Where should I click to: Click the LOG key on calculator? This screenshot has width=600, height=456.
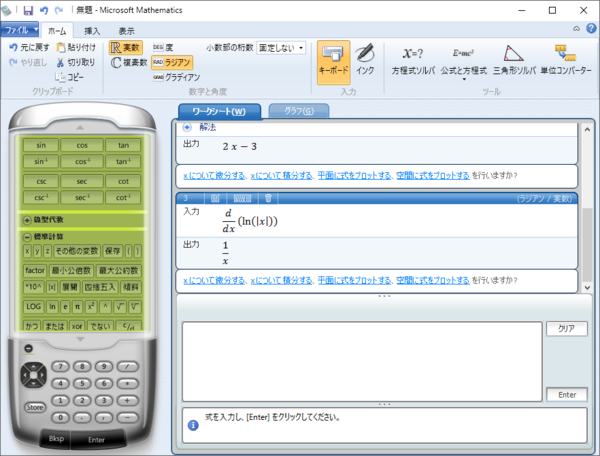tap(33, 306)
